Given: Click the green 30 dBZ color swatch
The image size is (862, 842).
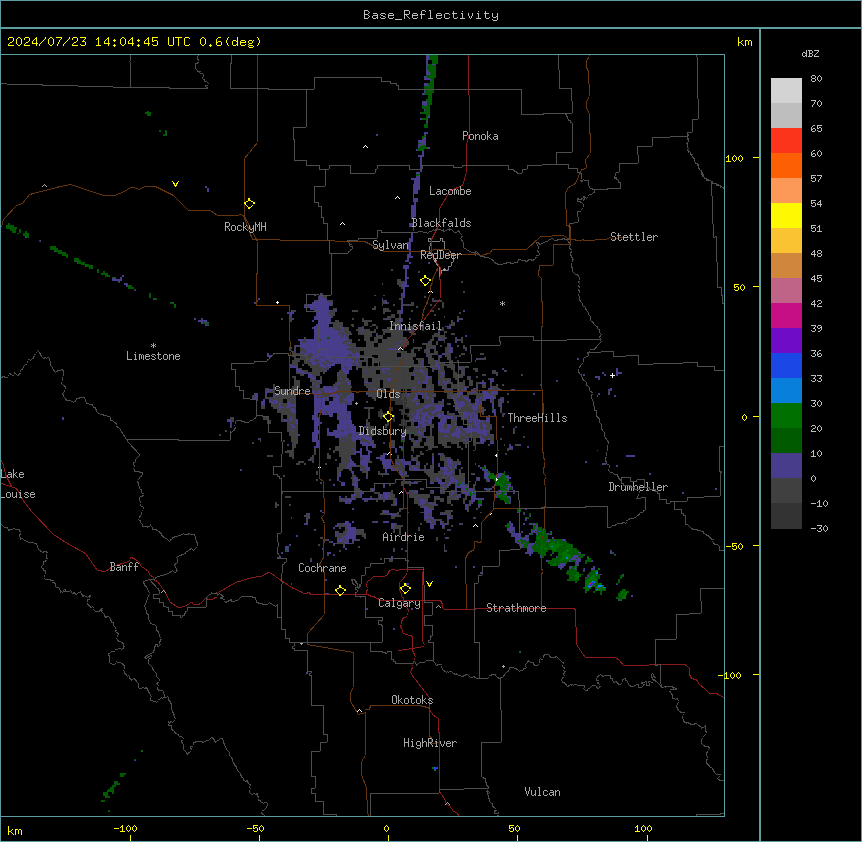Looking at the screenshot, I should tap(786, 416).
